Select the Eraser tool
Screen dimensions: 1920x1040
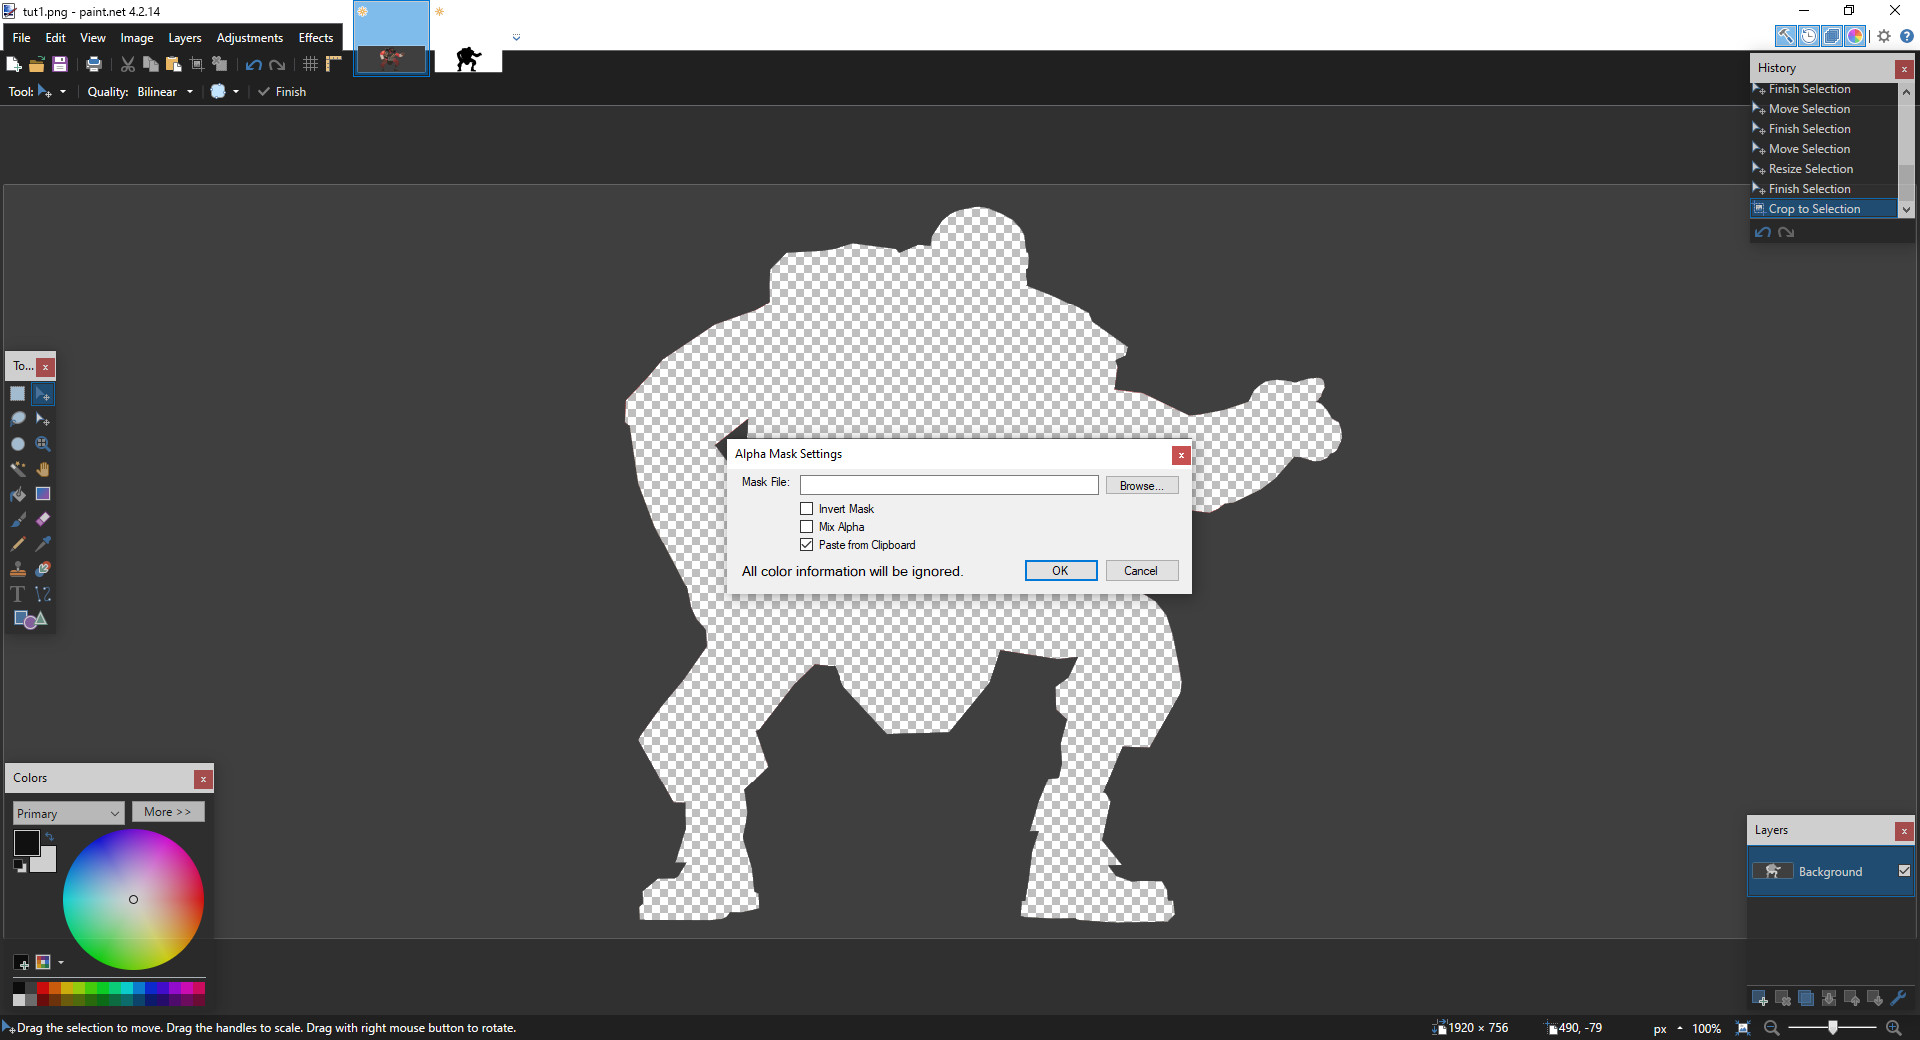click(43, 519)
